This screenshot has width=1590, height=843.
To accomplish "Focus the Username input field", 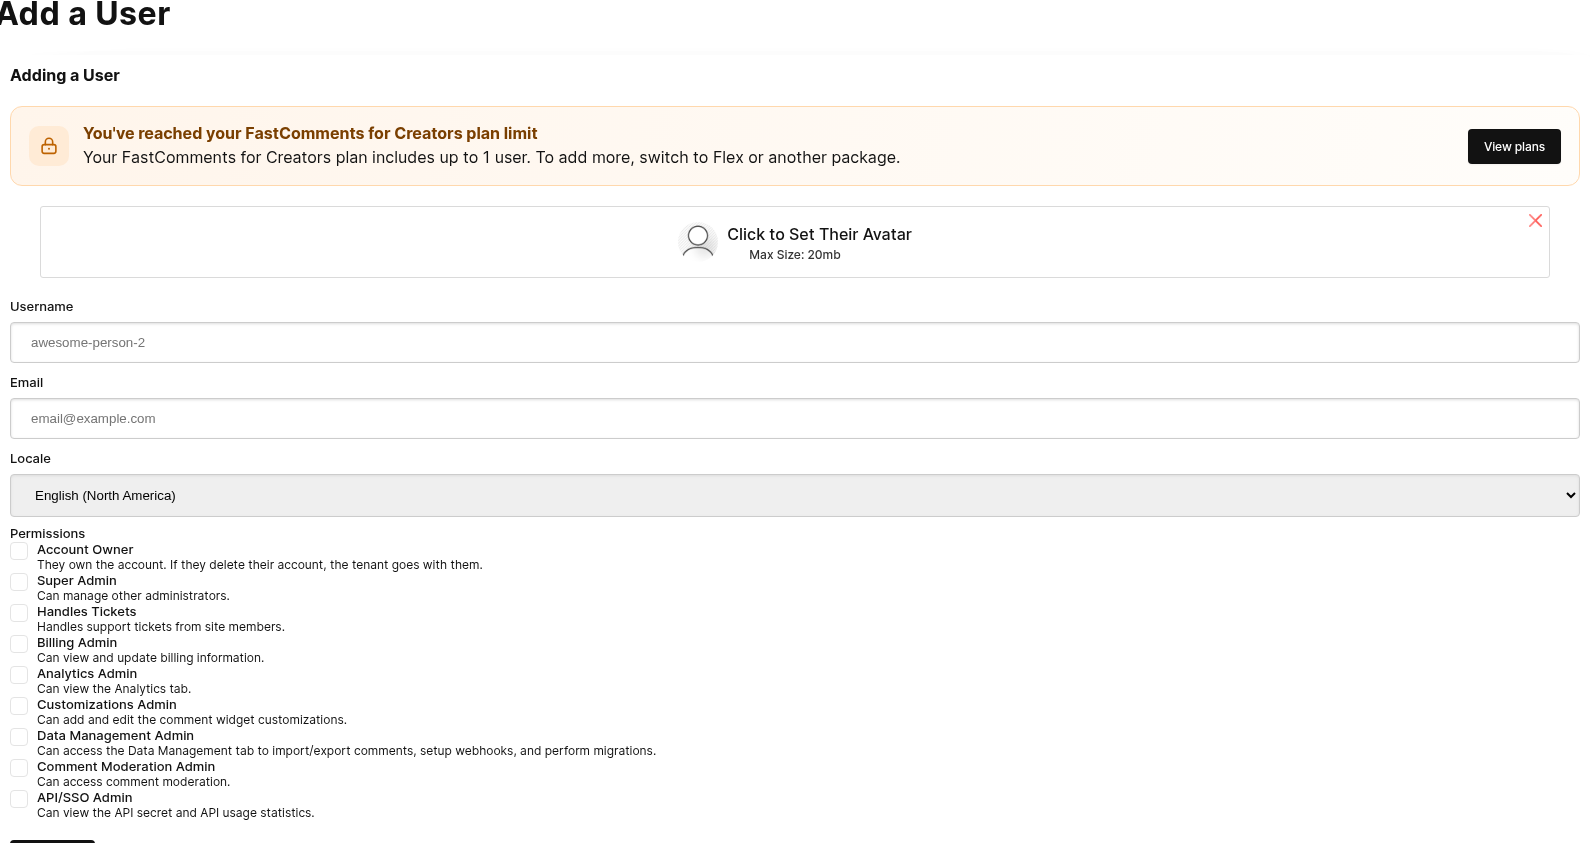I will click(x=795, y=342).
